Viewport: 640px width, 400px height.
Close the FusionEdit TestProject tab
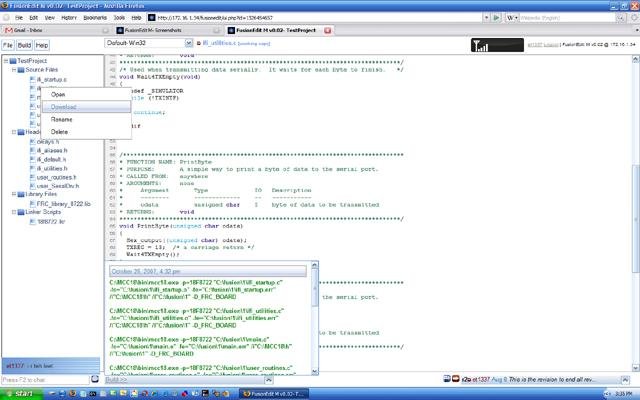tap(327, 30)
